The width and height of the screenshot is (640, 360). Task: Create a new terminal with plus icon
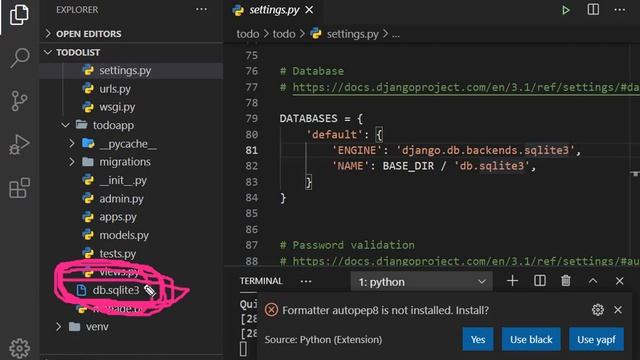(x=512, y=281)
